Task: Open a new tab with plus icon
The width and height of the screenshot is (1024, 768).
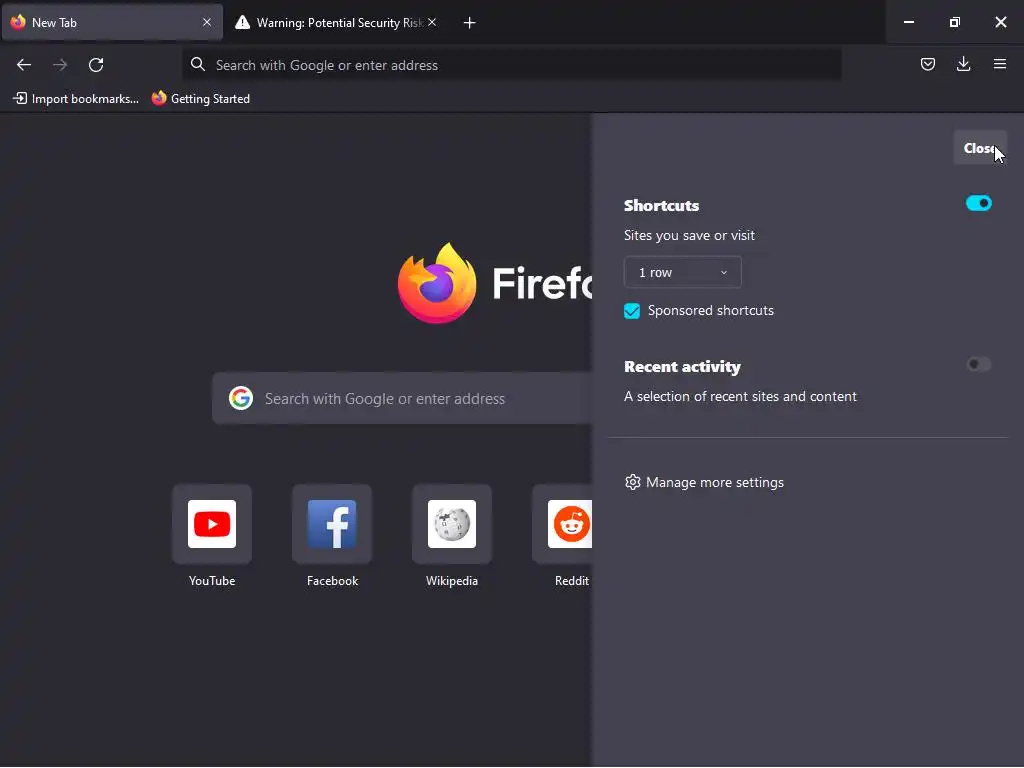Action: click(469, 23)
